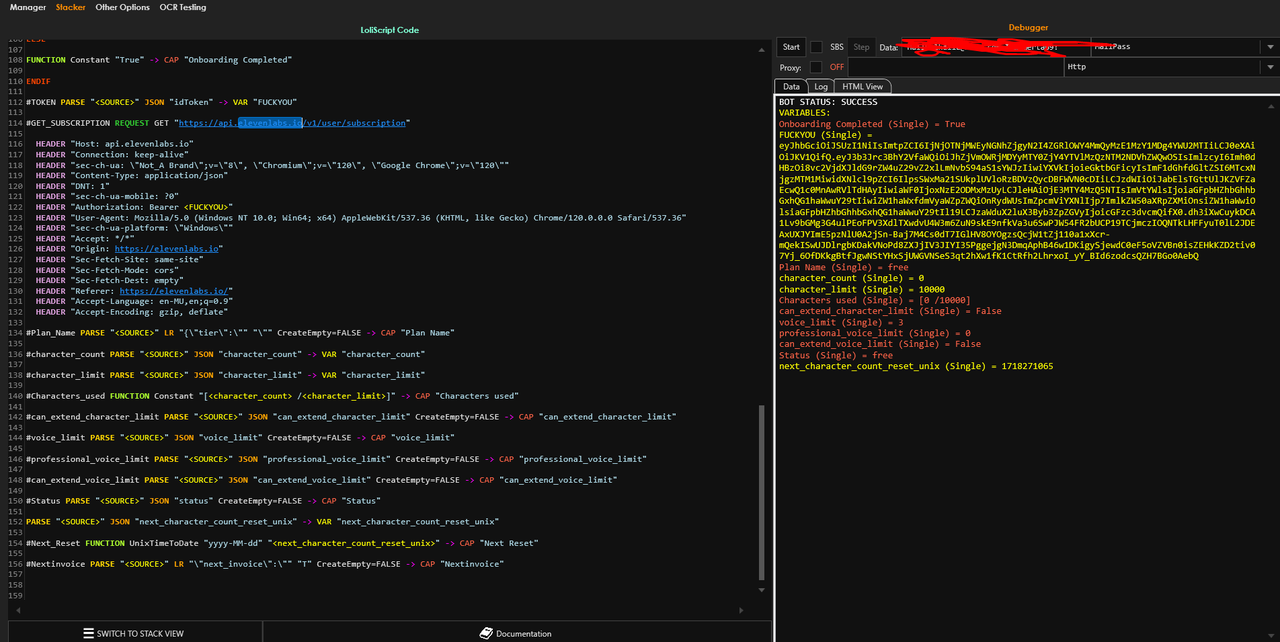
Task: Click the HEADER DNT: 1 line
Action: (67, 186)
